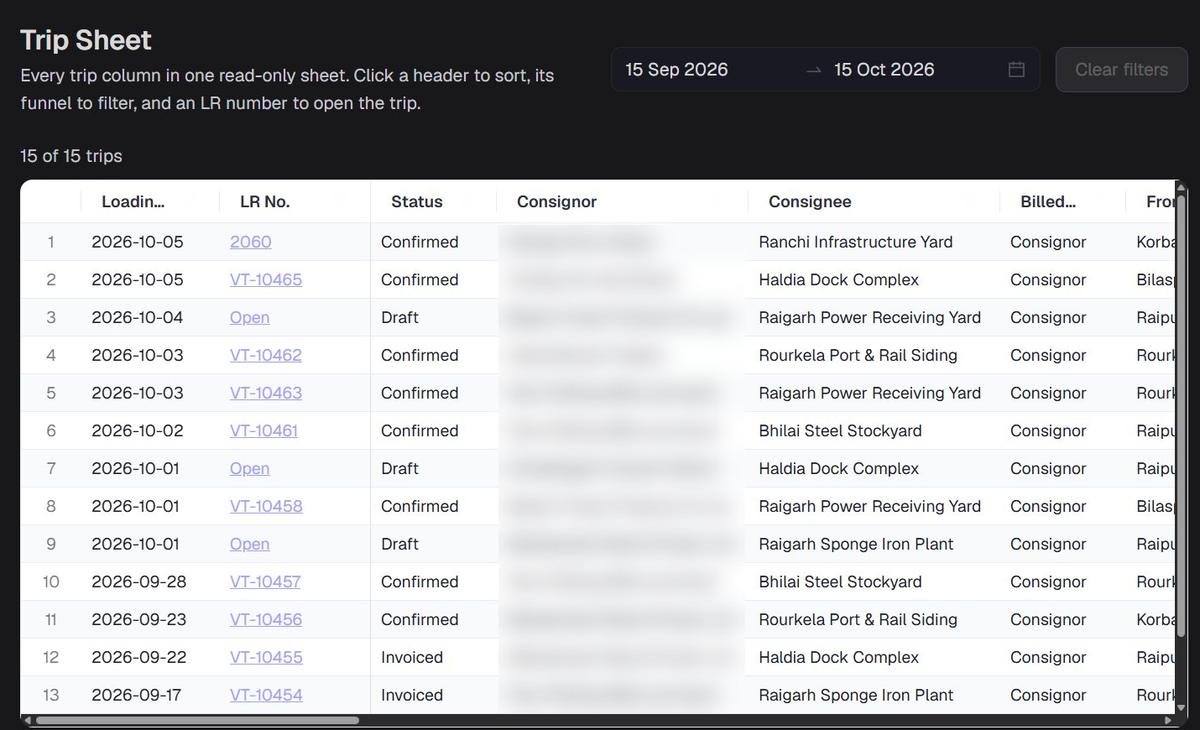
Task: Click the loading date 2026-09-22
Action: pyautogui.click(x=139, y=657)
